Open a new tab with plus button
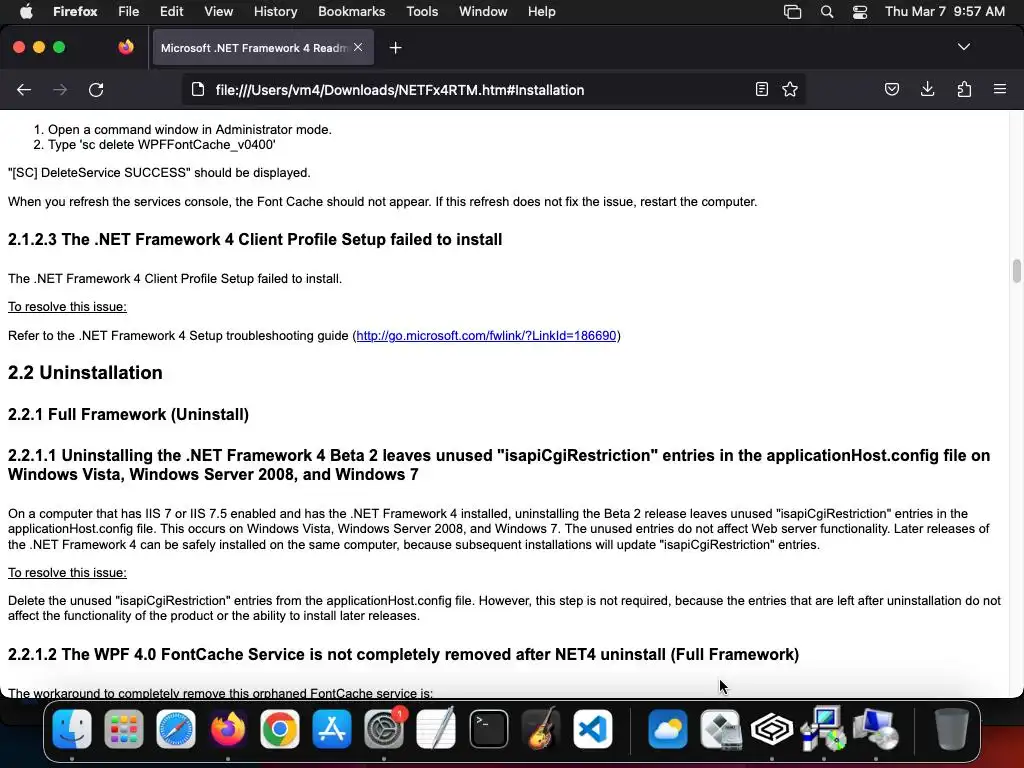The width and height of the screenshot is (1024, 768). point(395,48)
